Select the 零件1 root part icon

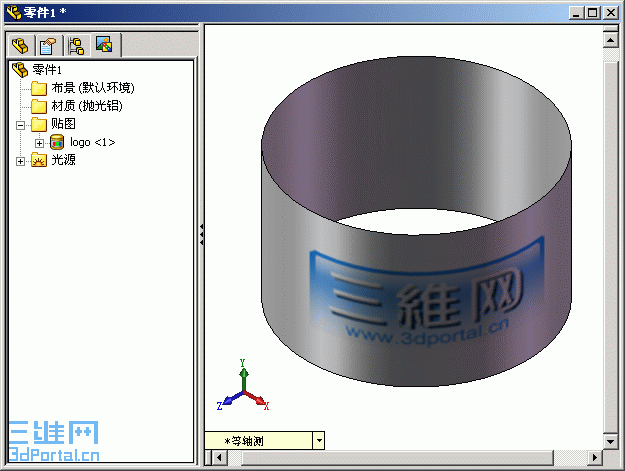[x=20, y=70]
